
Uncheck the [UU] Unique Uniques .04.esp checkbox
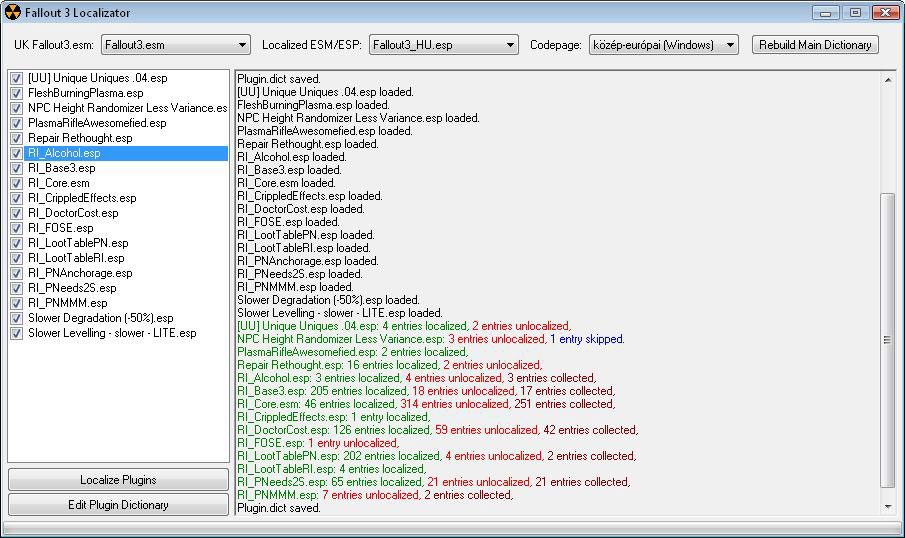pos(17,78)
